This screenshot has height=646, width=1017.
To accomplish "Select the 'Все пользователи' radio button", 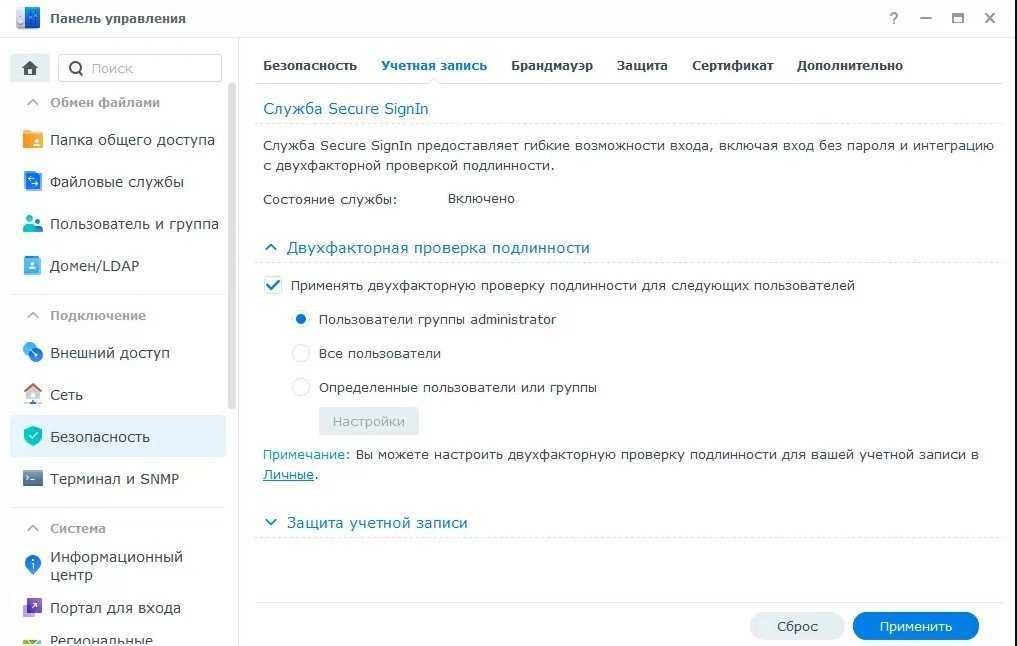I will tap(301, 353).
